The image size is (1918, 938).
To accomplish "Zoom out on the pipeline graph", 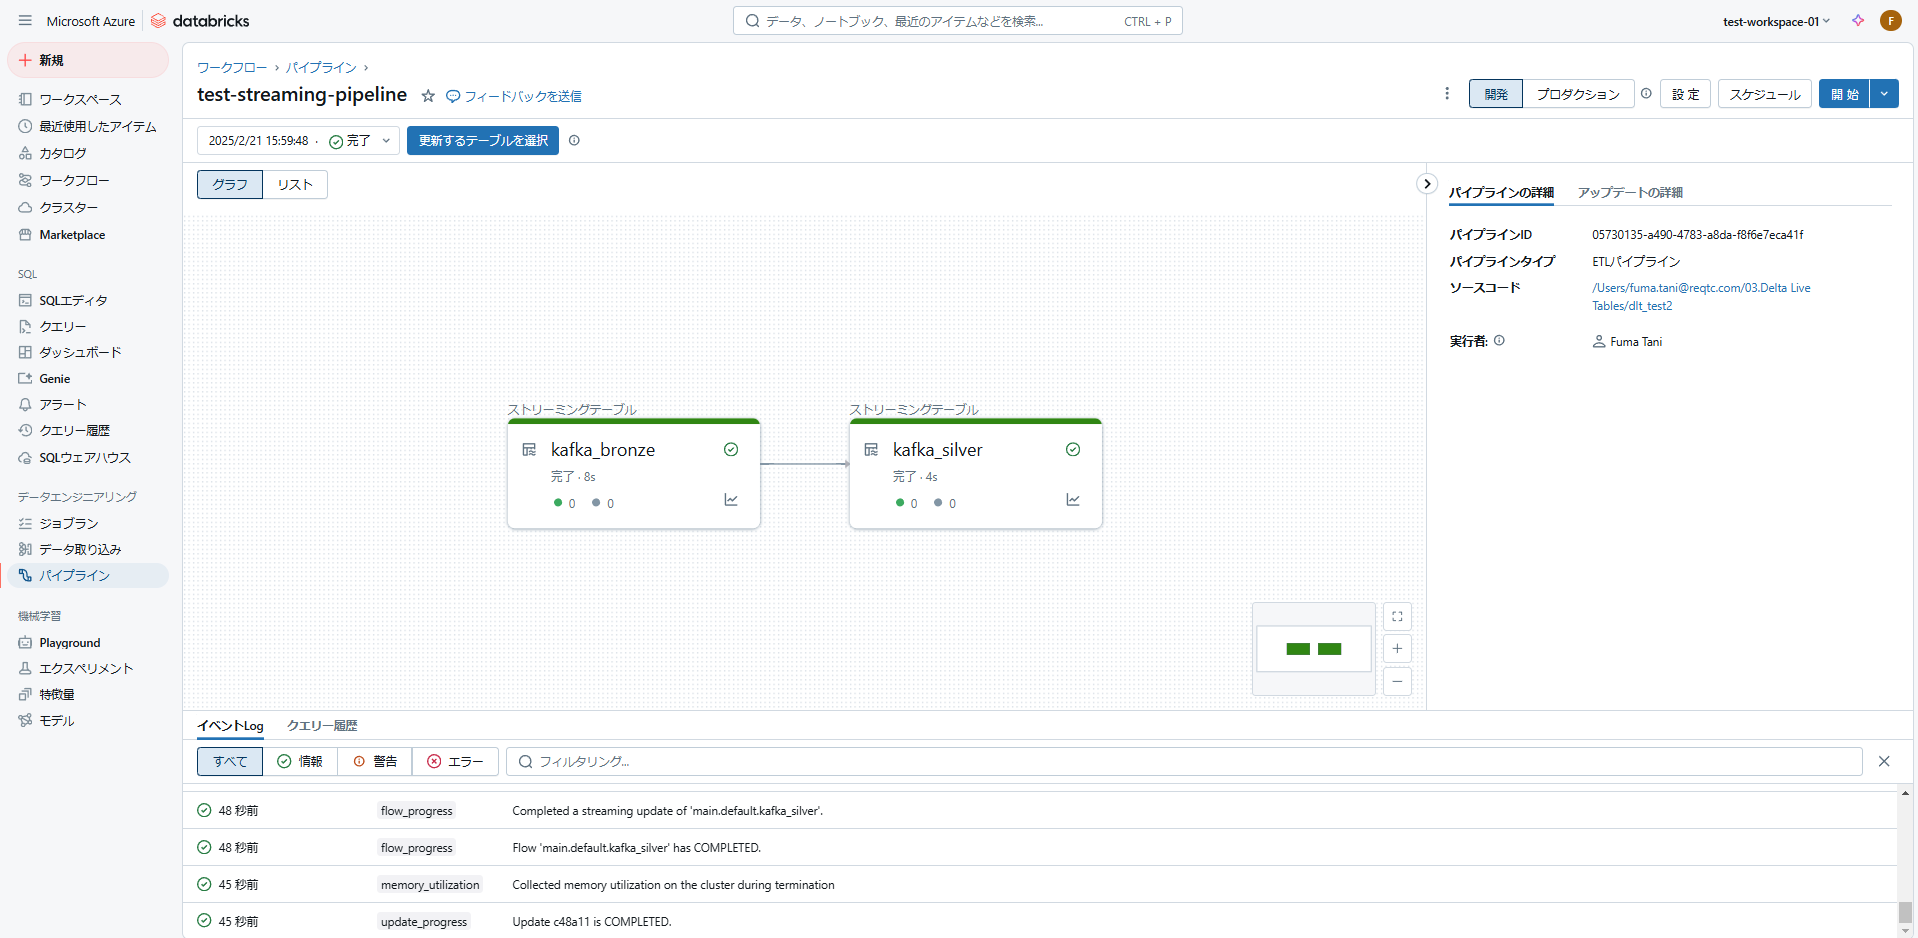I will coord(1397,681).
